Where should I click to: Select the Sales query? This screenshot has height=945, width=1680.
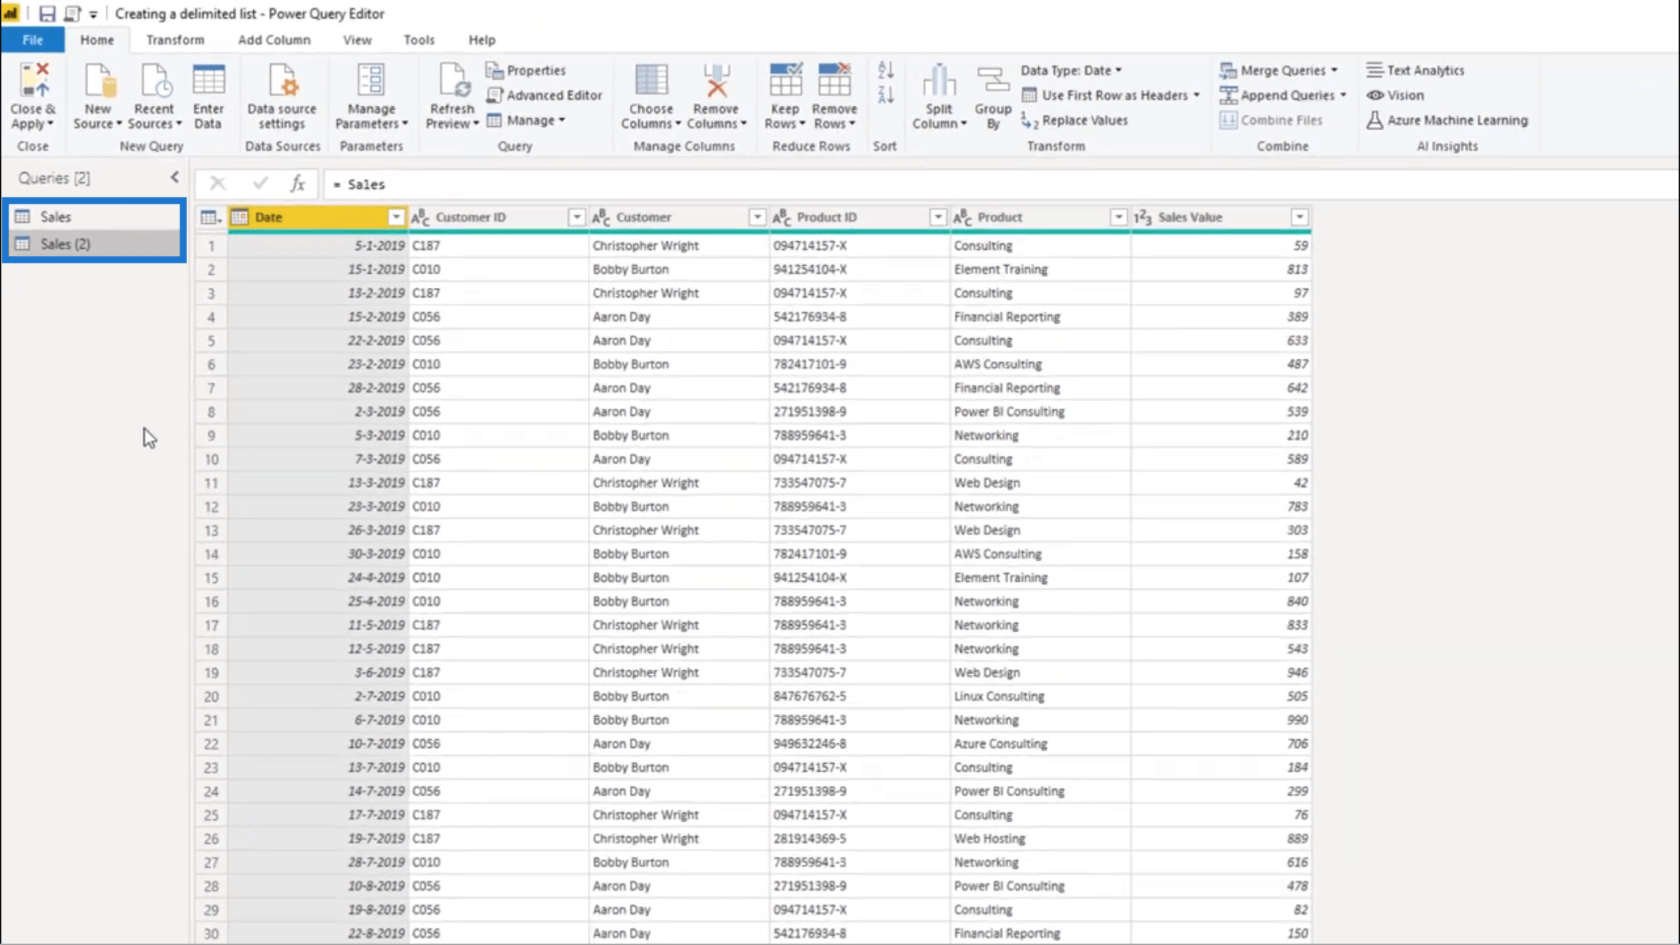[95, 216]
